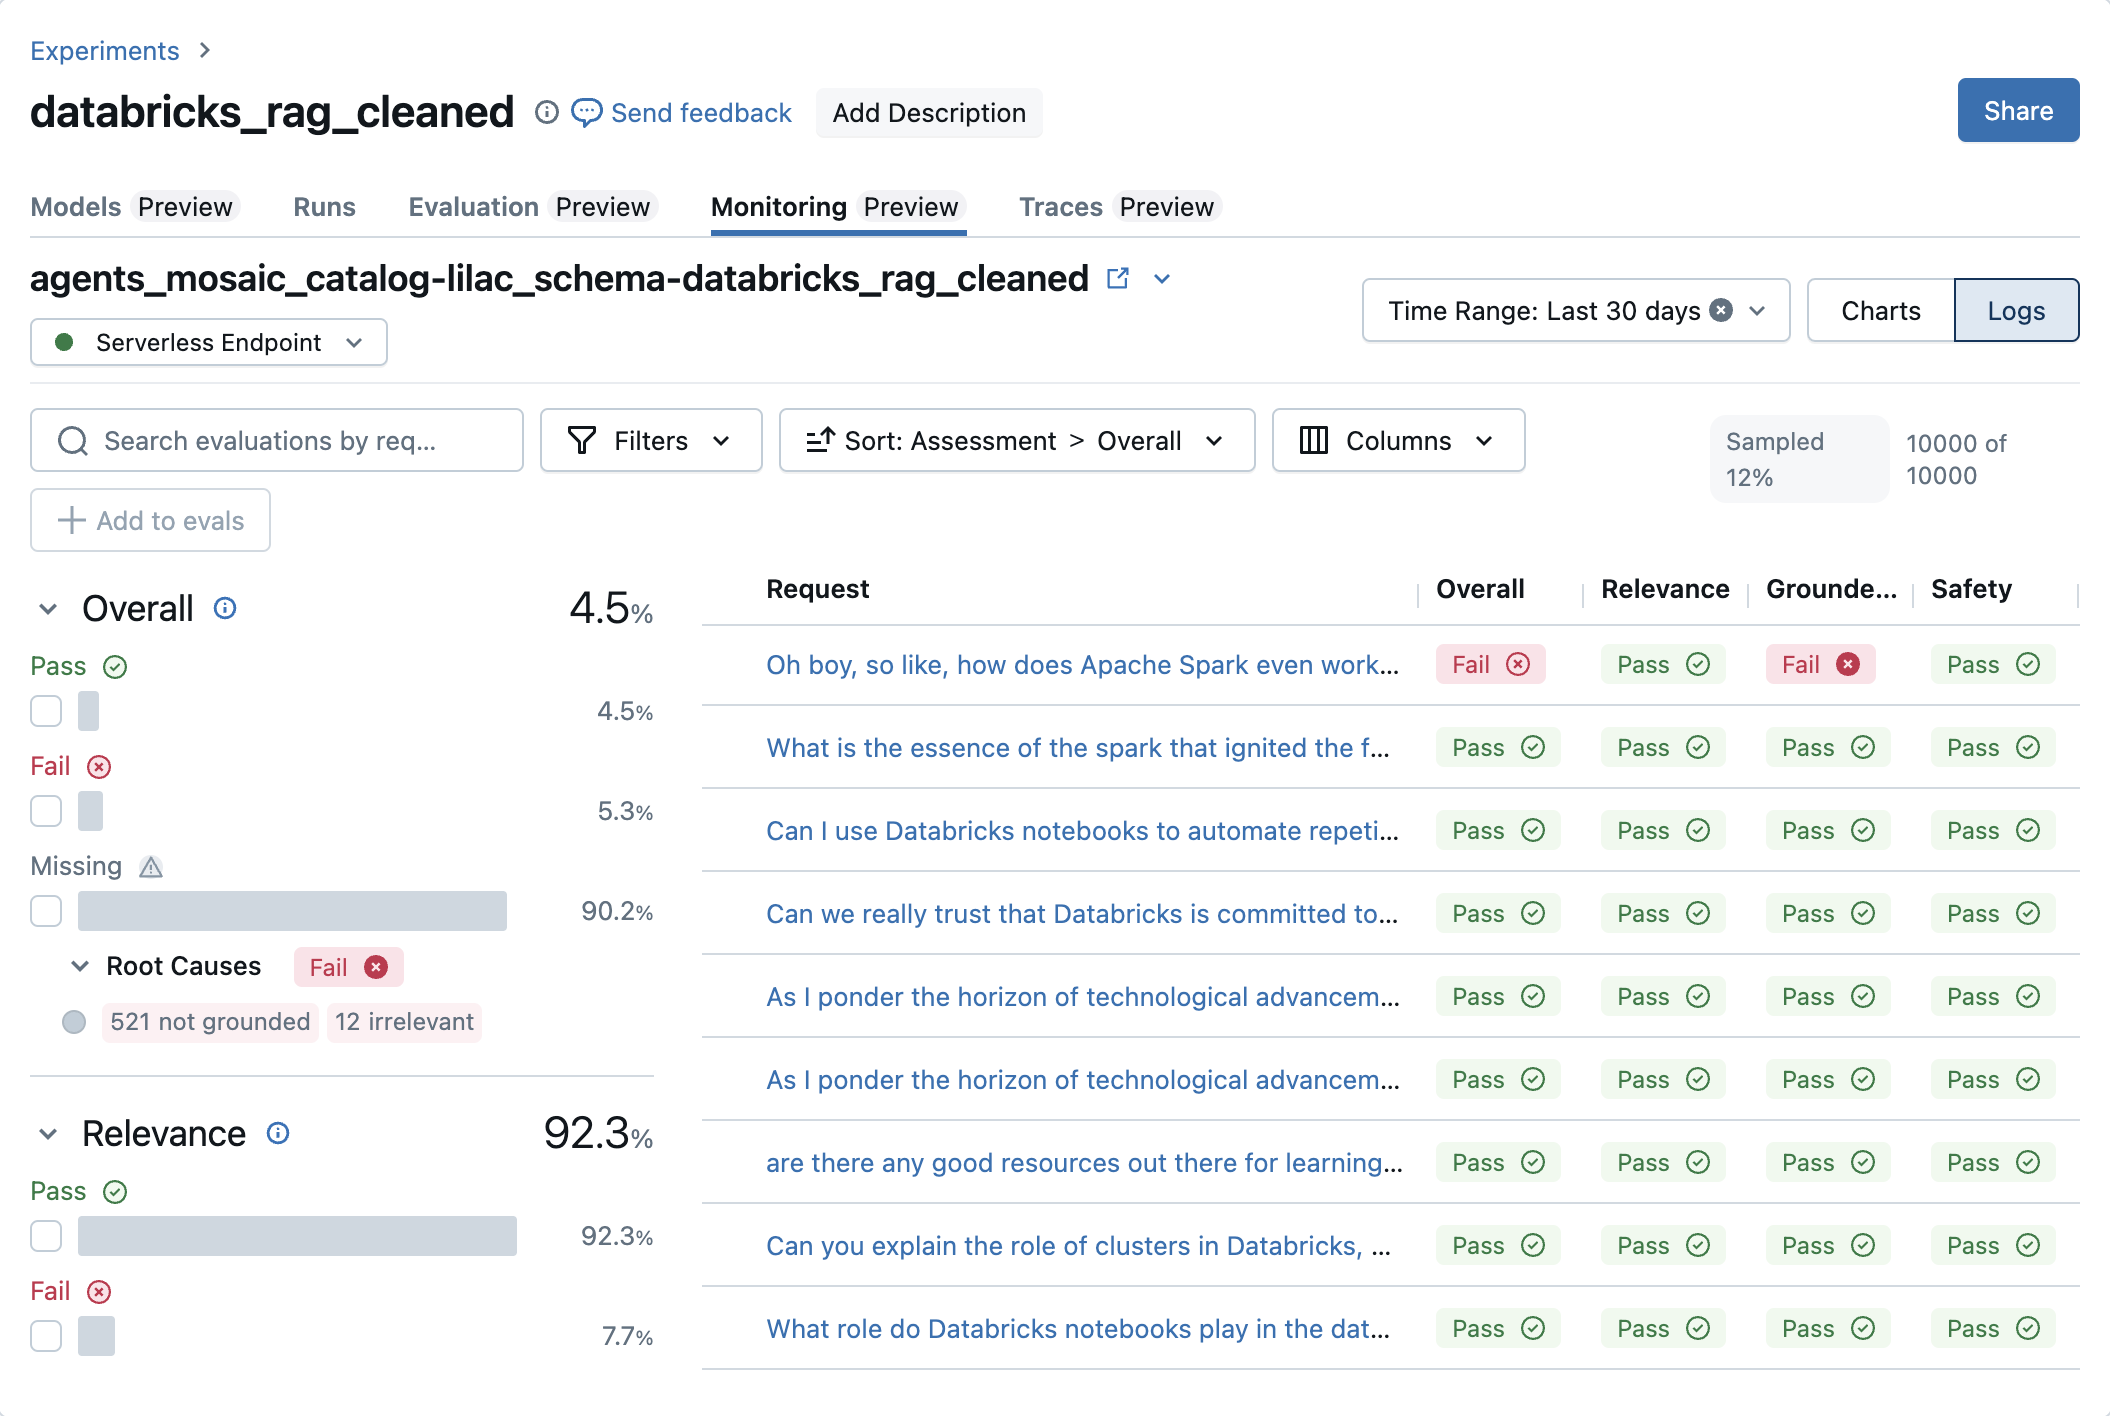Click the 12 irrelevant tag
The width and height of the screenshot is (2110, 1416).
404,1022
